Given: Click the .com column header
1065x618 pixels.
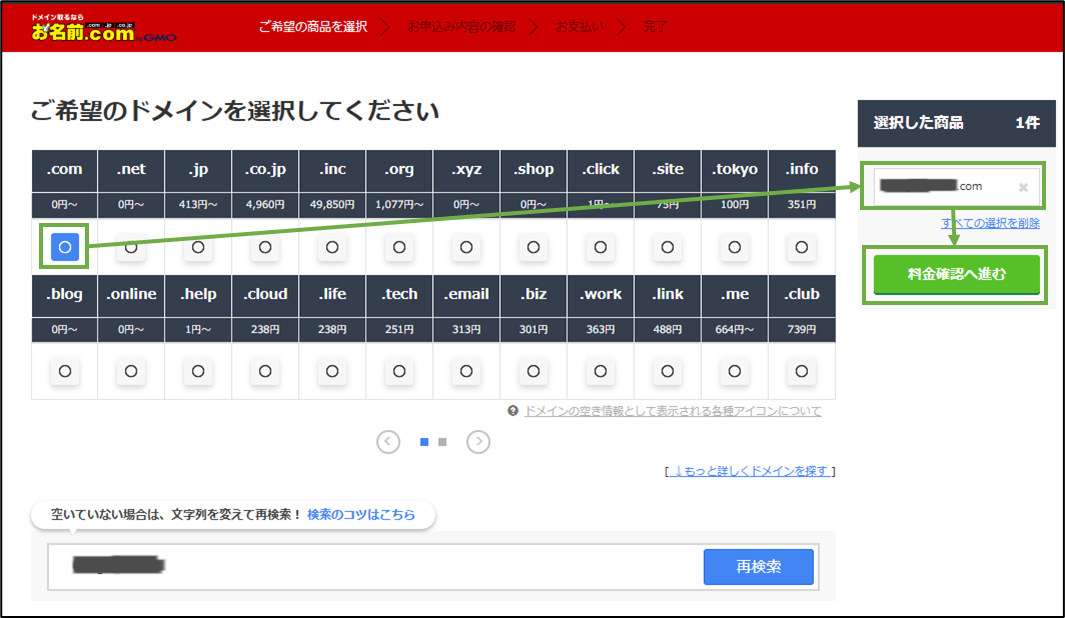Looking at the screenshot, I should pos(65,169).
